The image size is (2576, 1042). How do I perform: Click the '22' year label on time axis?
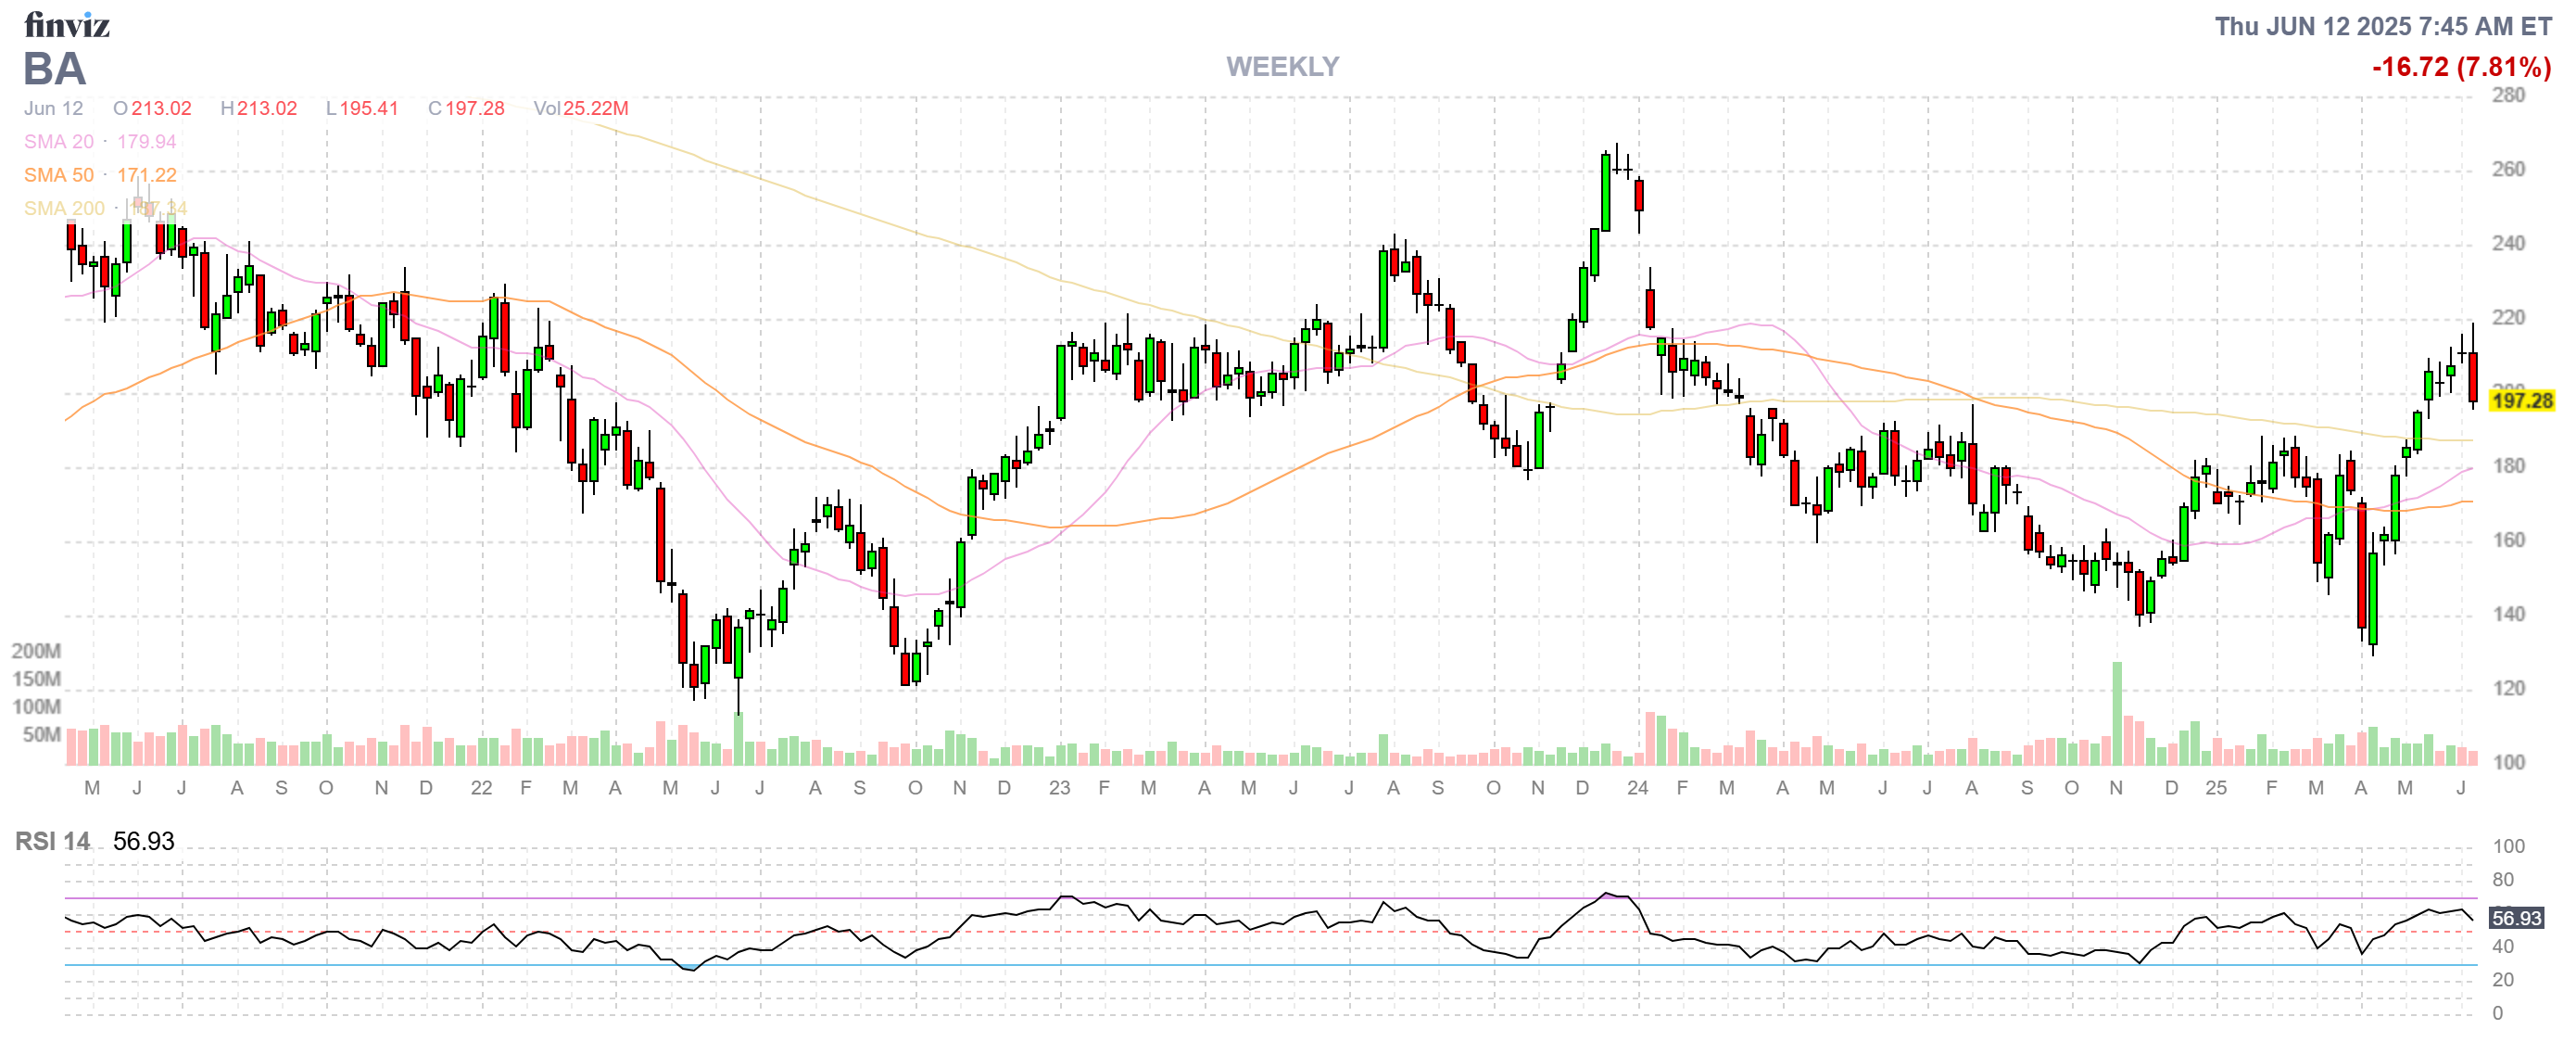481,788
